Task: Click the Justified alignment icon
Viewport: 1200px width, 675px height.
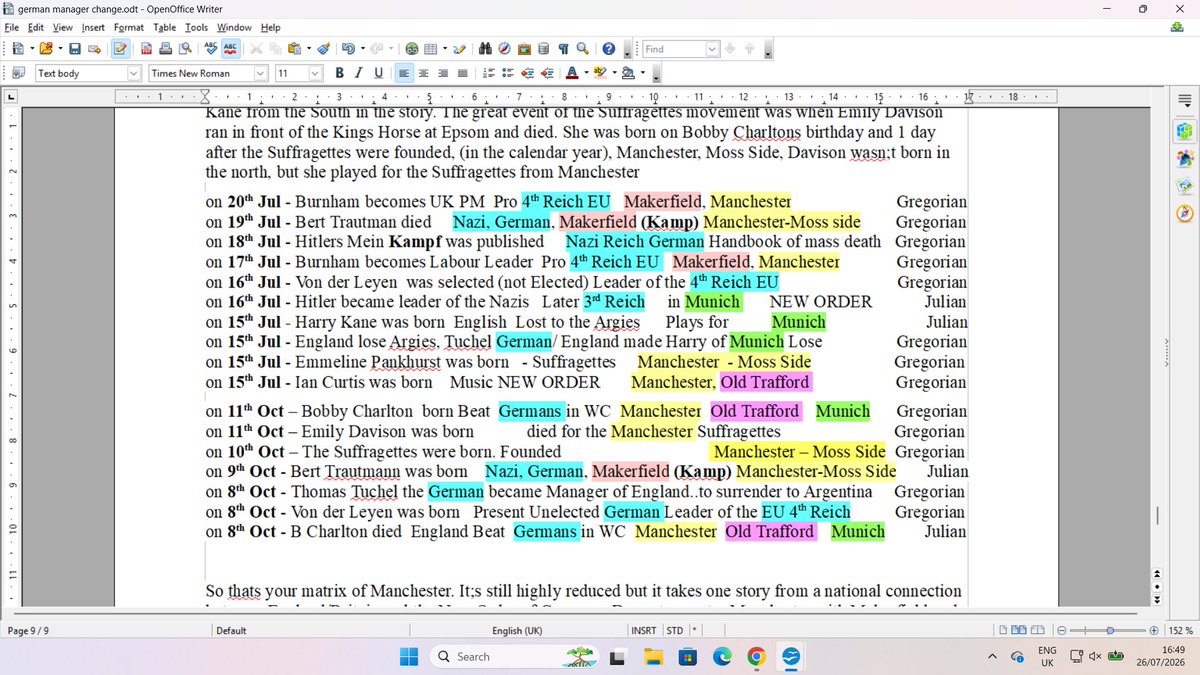Action: [x=462, y=73]
